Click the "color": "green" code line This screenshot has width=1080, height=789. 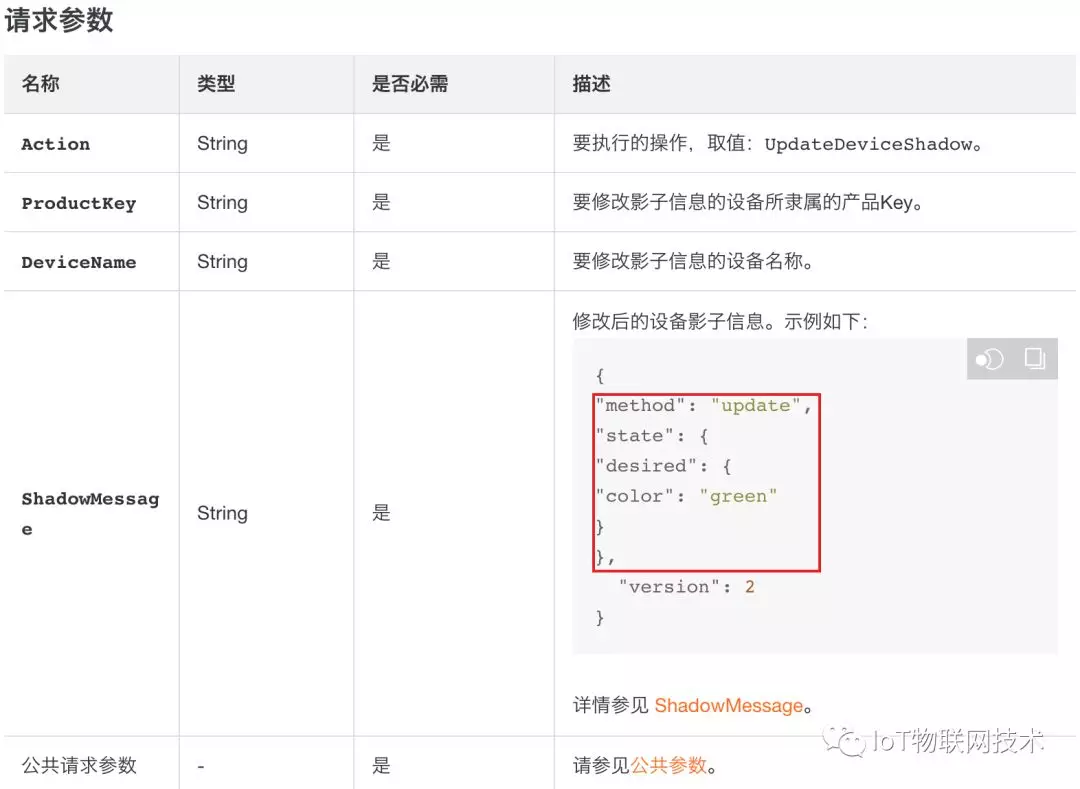pos(687,496)
